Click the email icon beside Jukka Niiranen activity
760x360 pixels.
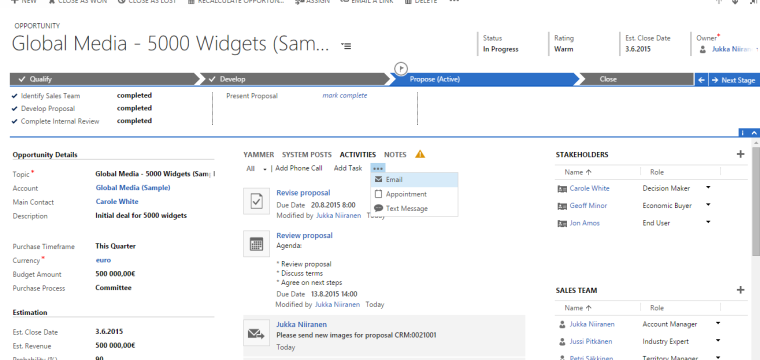click(256, 333)
